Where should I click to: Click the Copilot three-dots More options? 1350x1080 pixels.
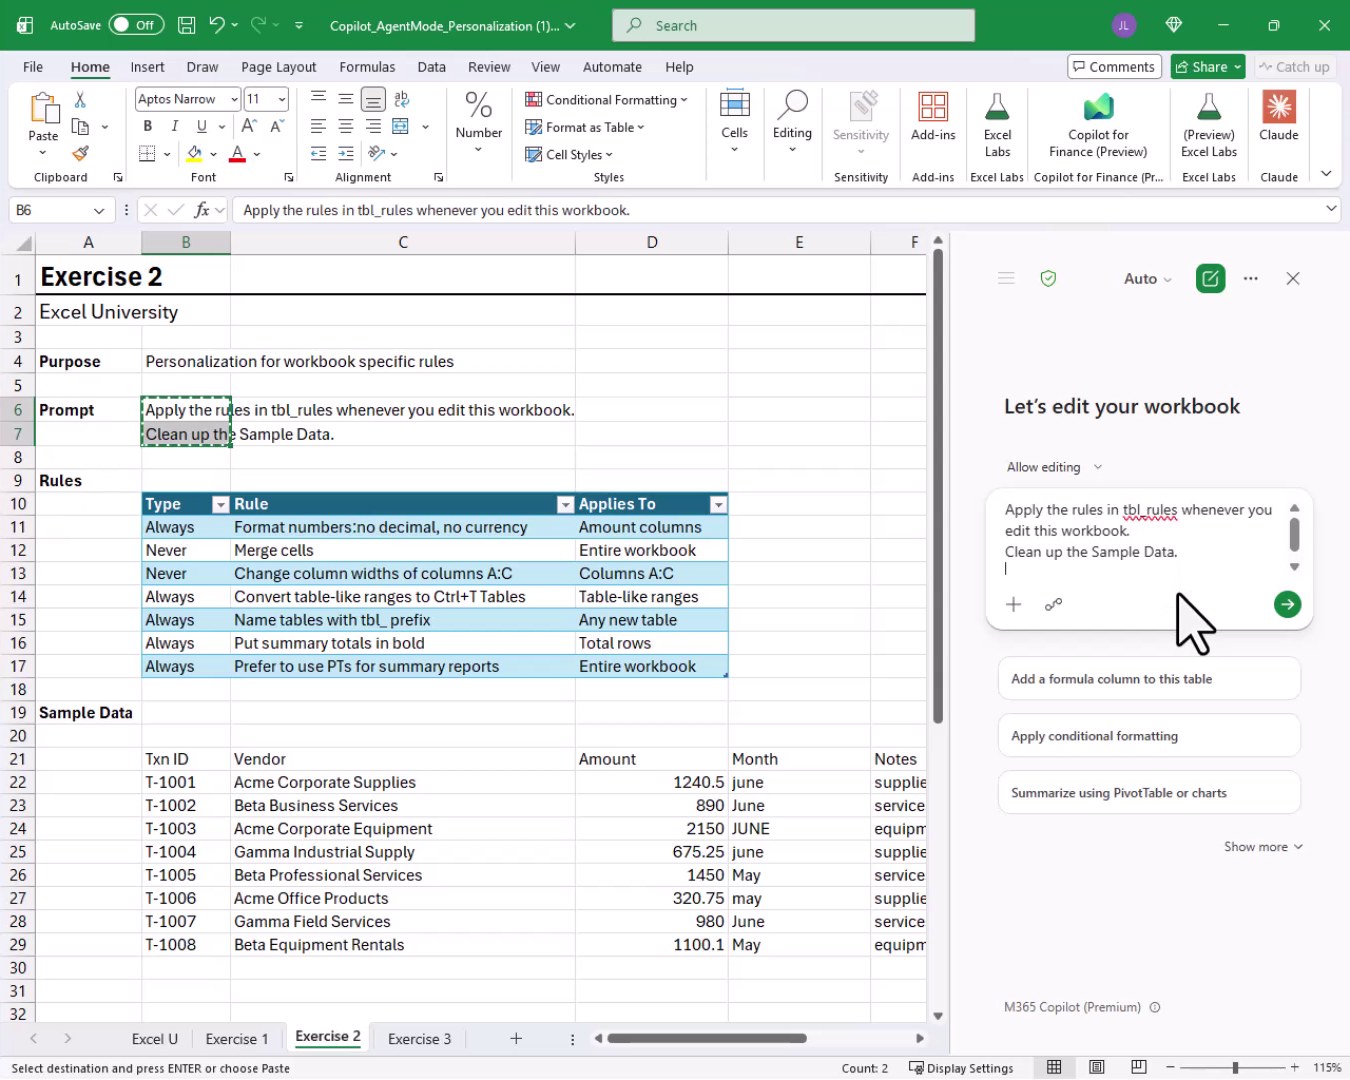1251,278
